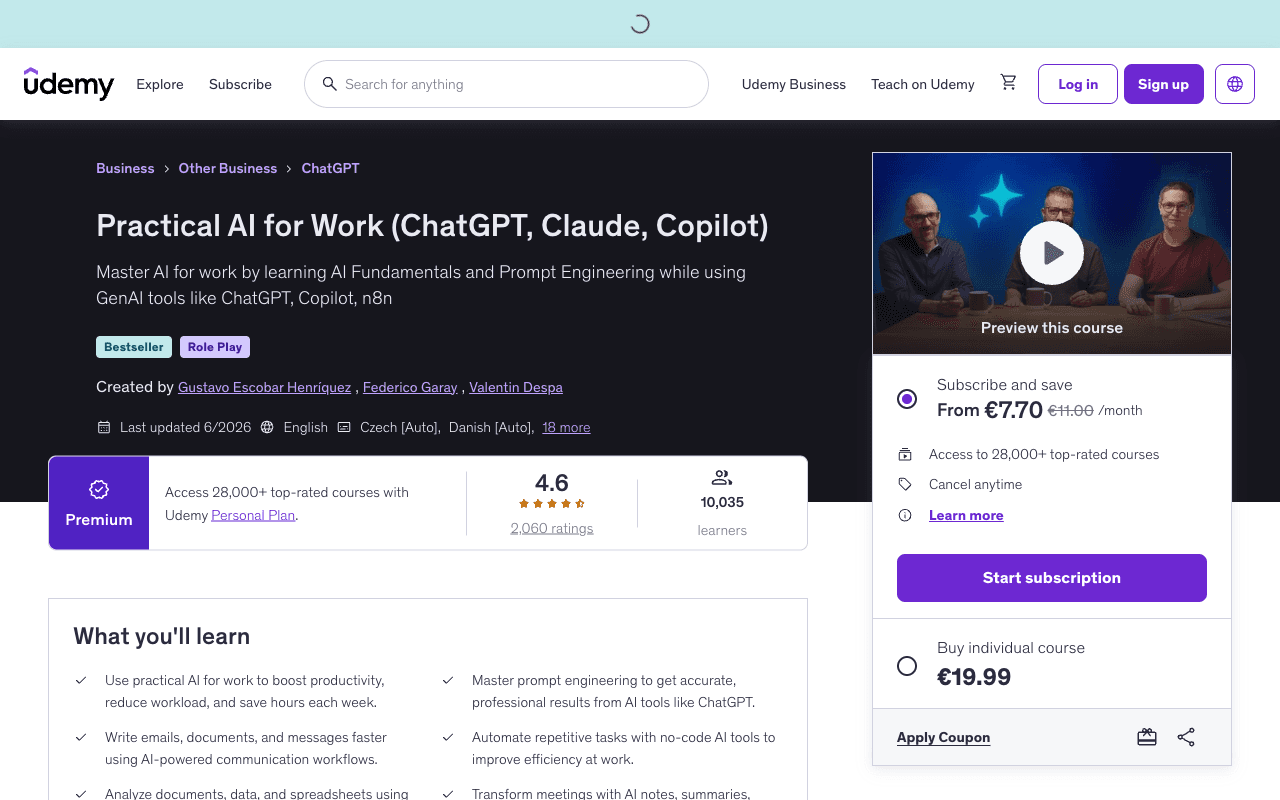Click the Role Play badge

[x=215, y=347]
